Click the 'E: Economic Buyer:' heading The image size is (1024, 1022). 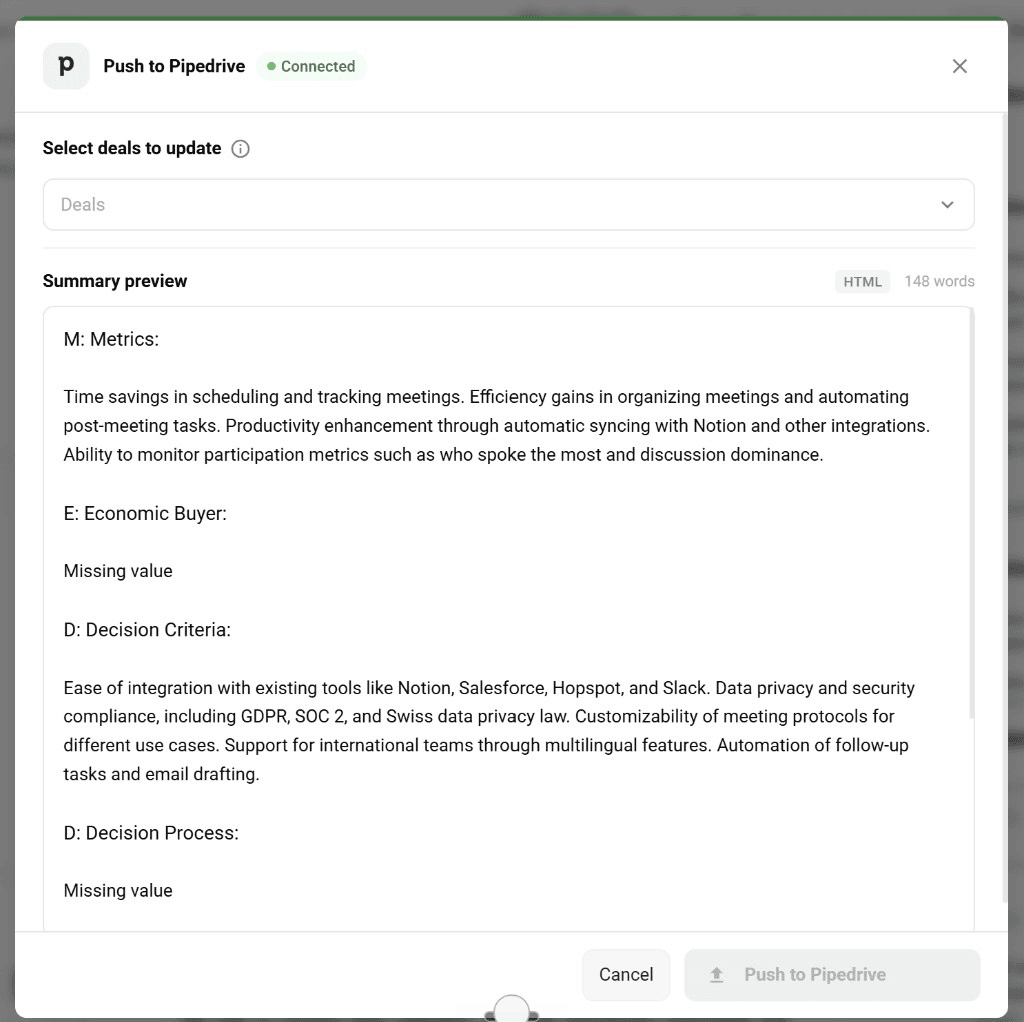coord(145,513)
